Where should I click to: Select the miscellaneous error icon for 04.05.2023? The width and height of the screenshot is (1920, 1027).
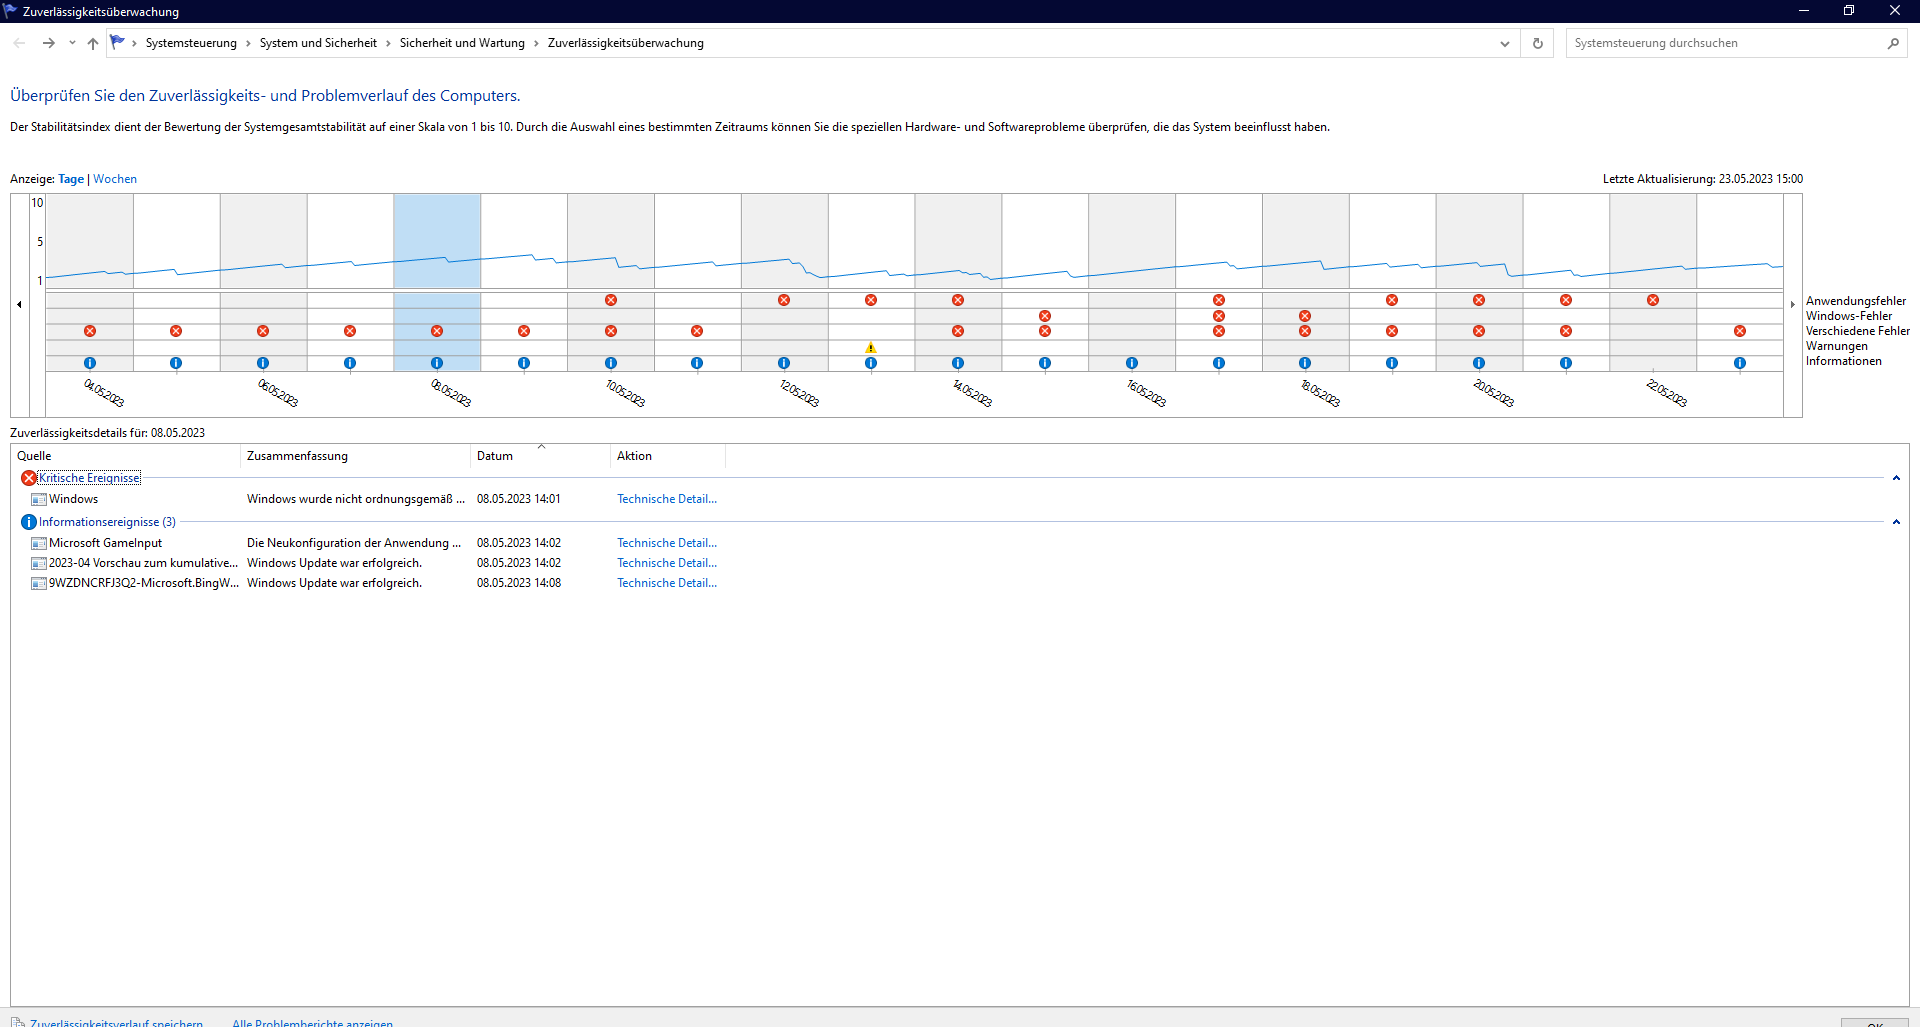pyautogui.click(x=90, y=331)
